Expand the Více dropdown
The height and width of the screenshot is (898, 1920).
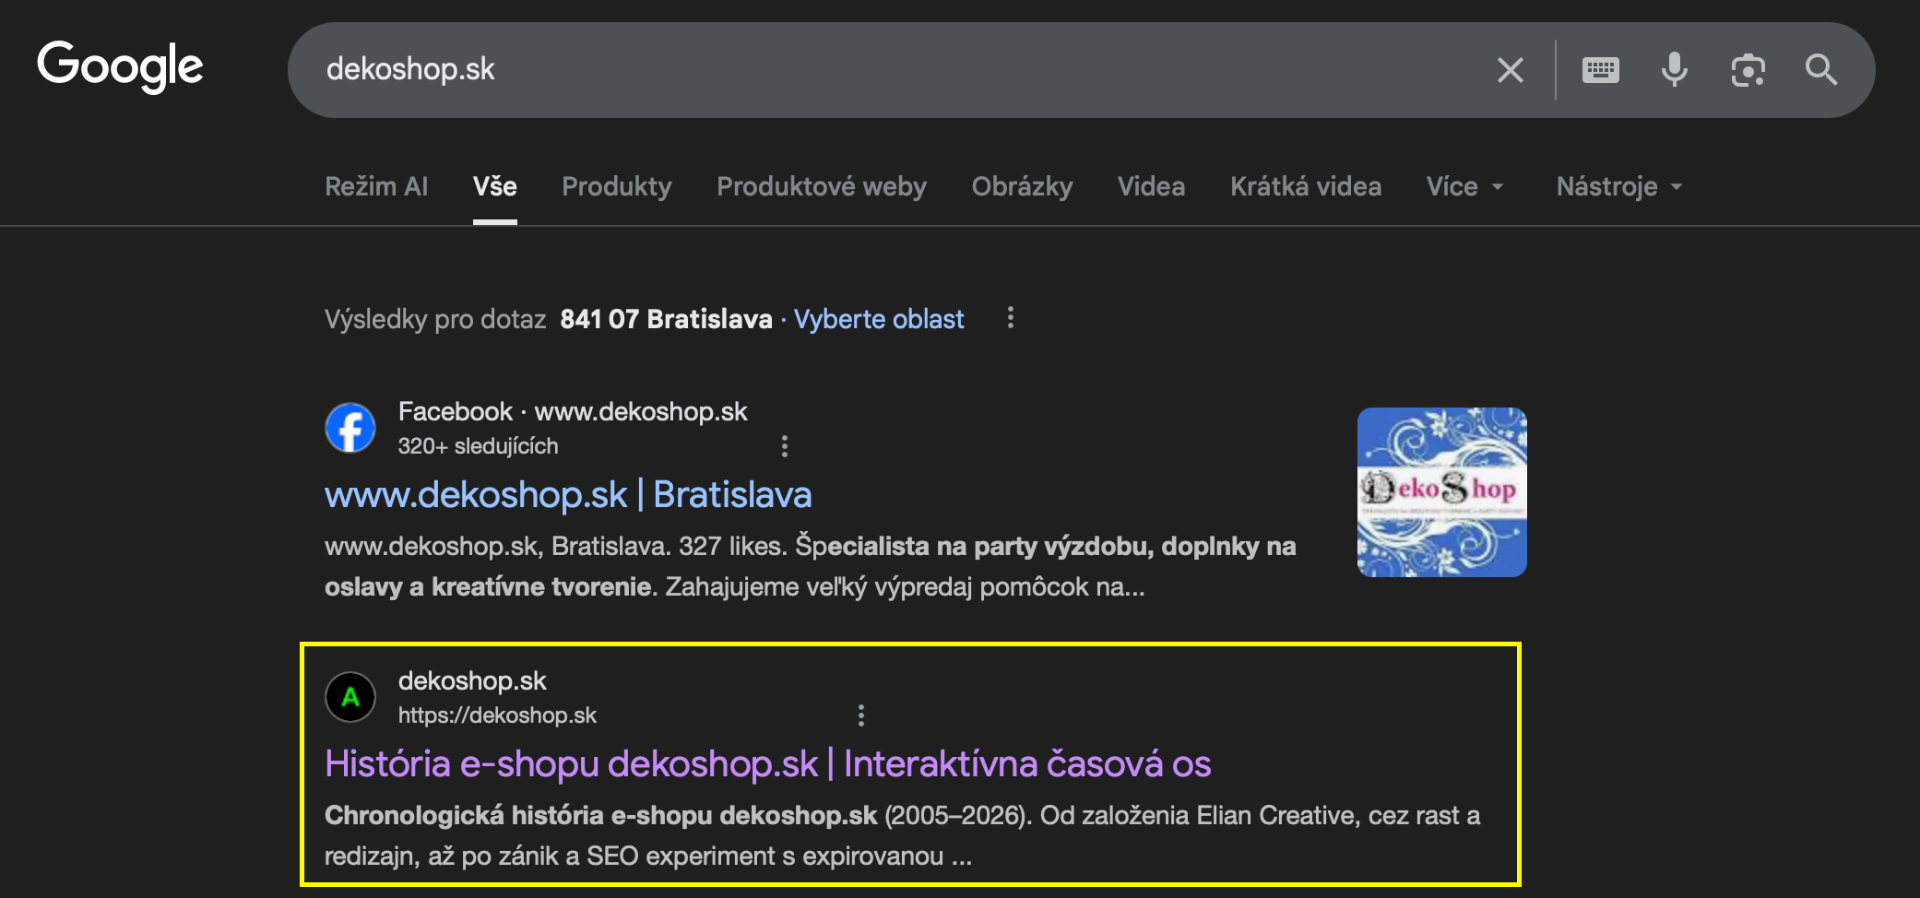coord(1465,187)
